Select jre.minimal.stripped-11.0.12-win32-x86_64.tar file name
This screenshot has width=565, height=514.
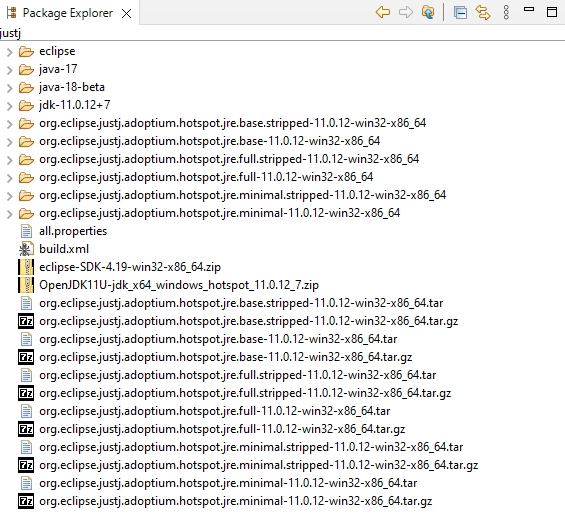[251, 447]
